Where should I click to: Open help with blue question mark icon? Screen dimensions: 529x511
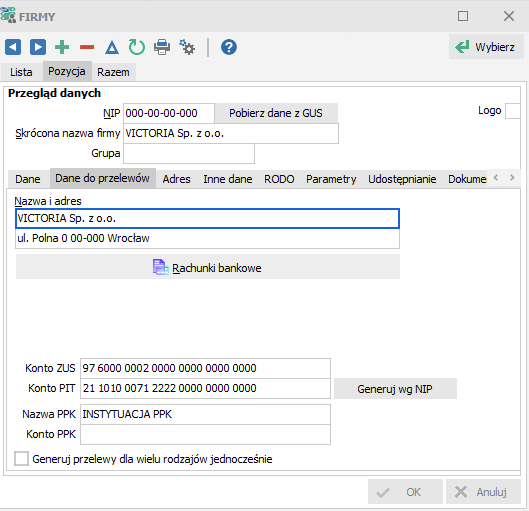click(229, 47)
